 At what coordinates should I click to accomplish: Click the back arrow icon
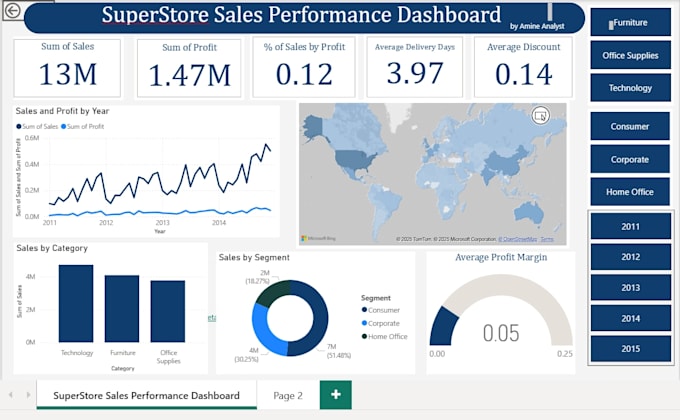click(x=13, y=10)
